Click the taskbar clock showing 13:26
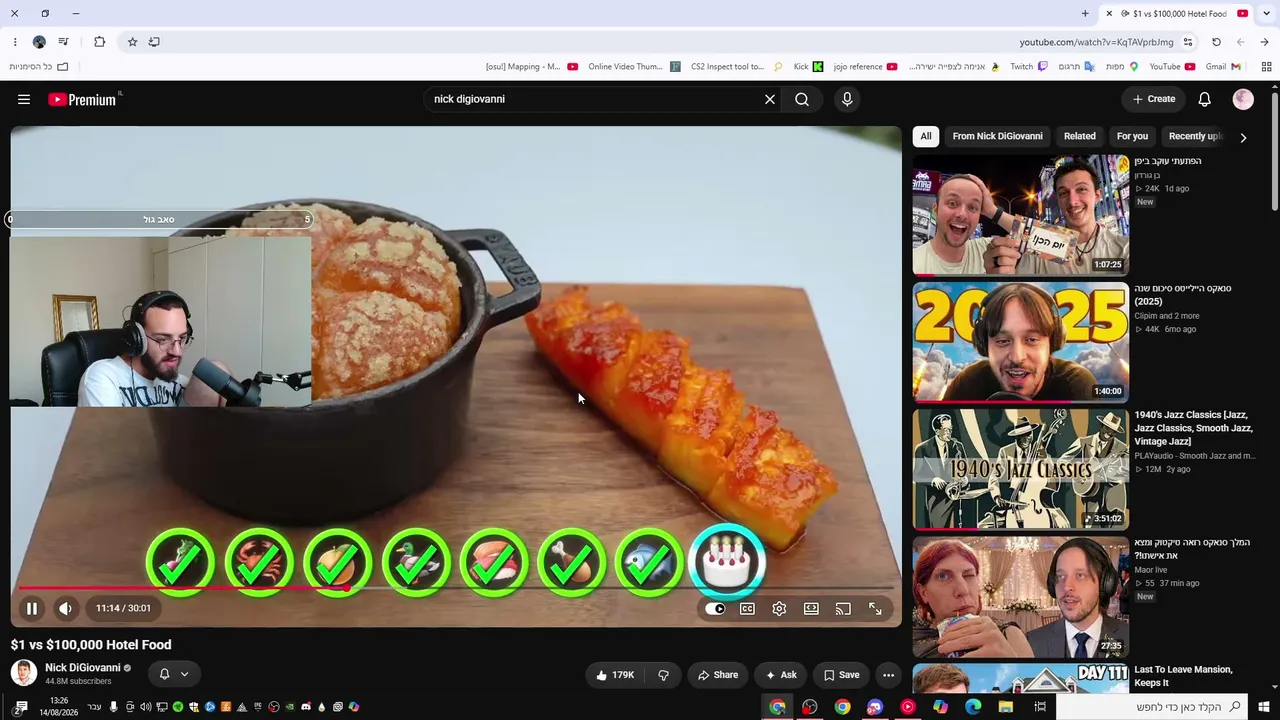The width and height of the screenshot is (1280, 720). coord(59,707)
